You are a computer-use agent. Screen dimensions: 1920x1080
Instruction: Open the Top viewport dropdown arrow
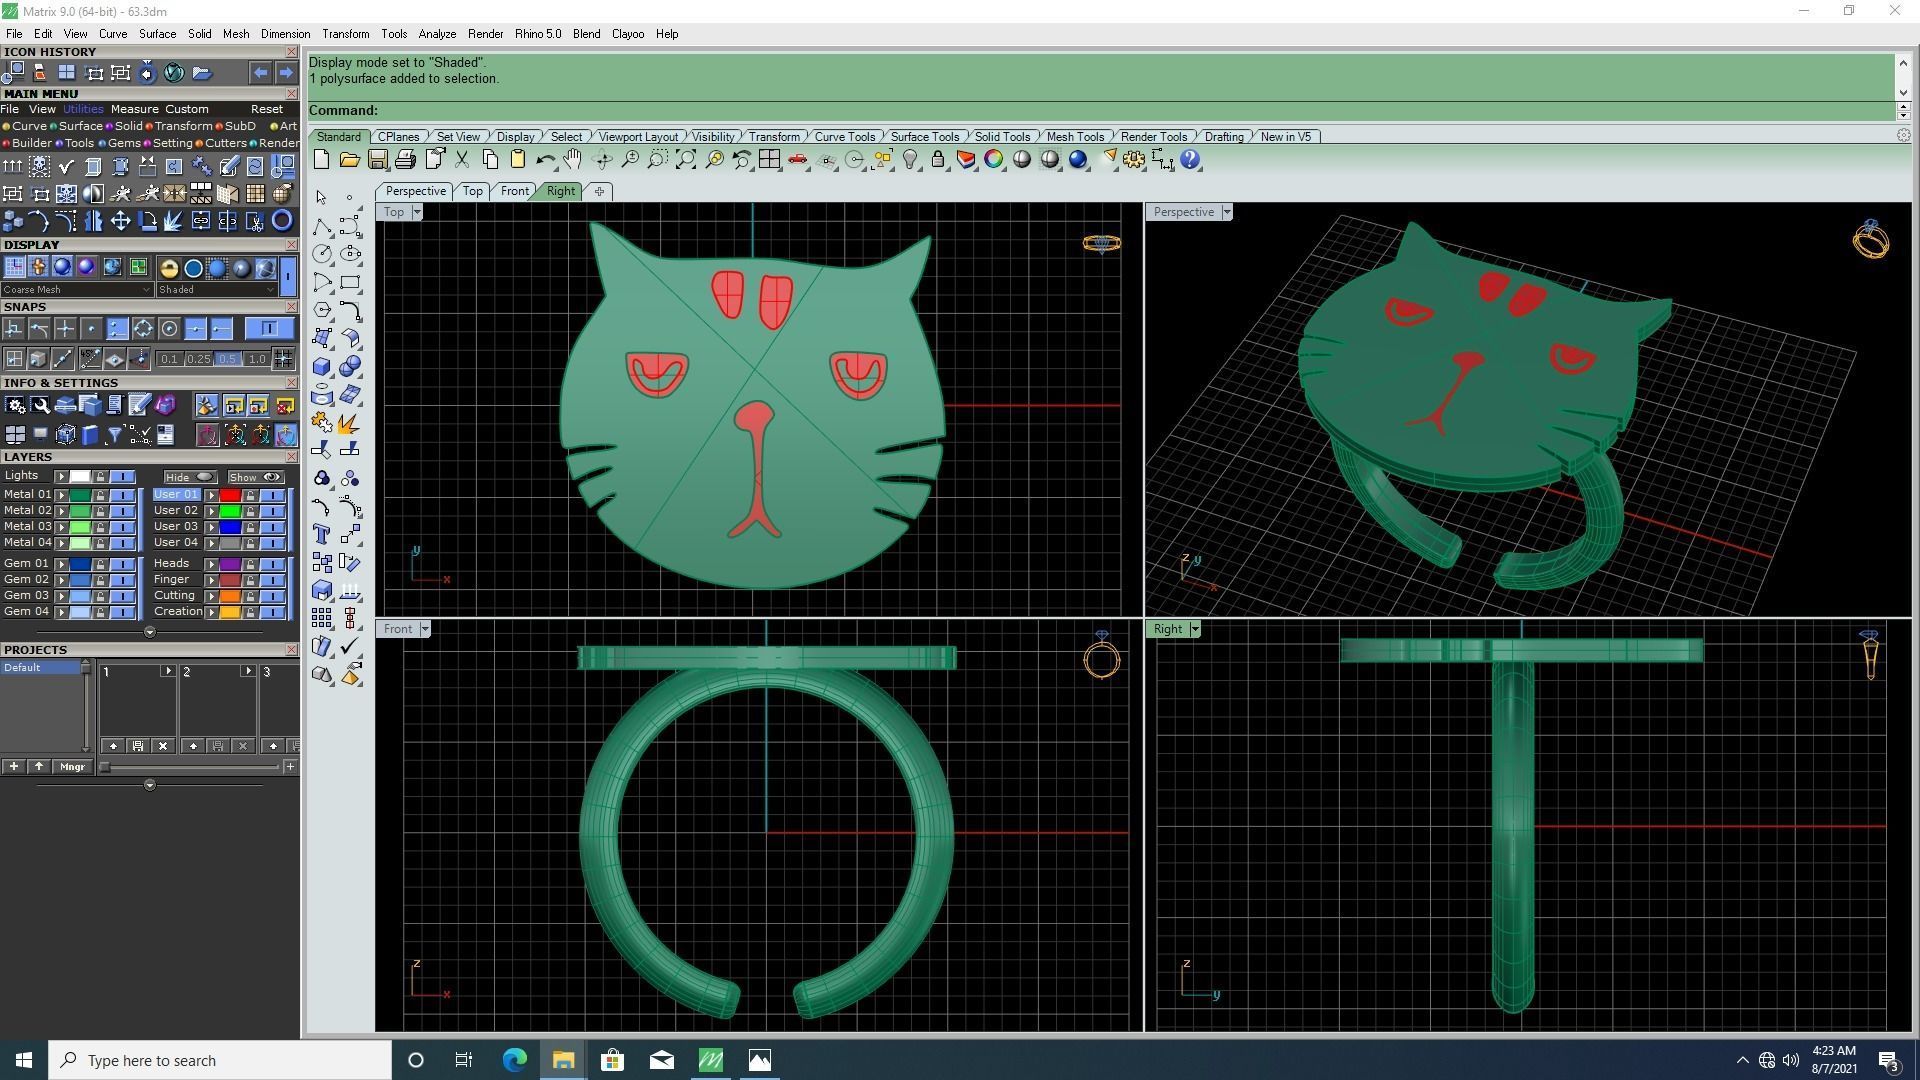click(417, 212)
